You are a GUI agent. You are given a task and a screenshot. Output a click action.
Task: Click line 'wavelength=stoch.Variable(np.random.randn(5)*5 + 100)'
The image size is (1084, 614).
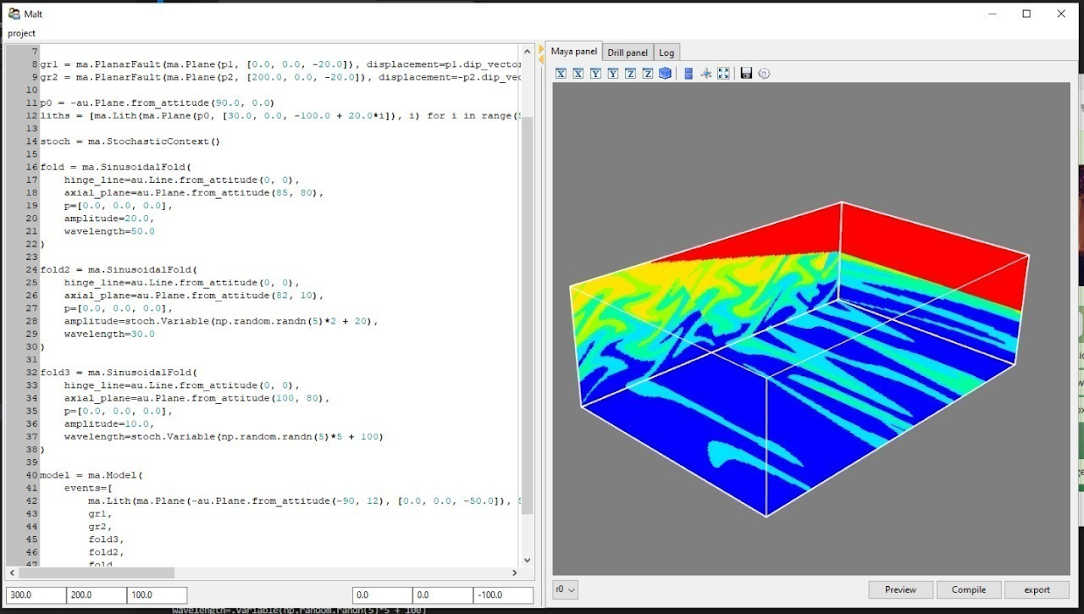(x=223, y=436)
